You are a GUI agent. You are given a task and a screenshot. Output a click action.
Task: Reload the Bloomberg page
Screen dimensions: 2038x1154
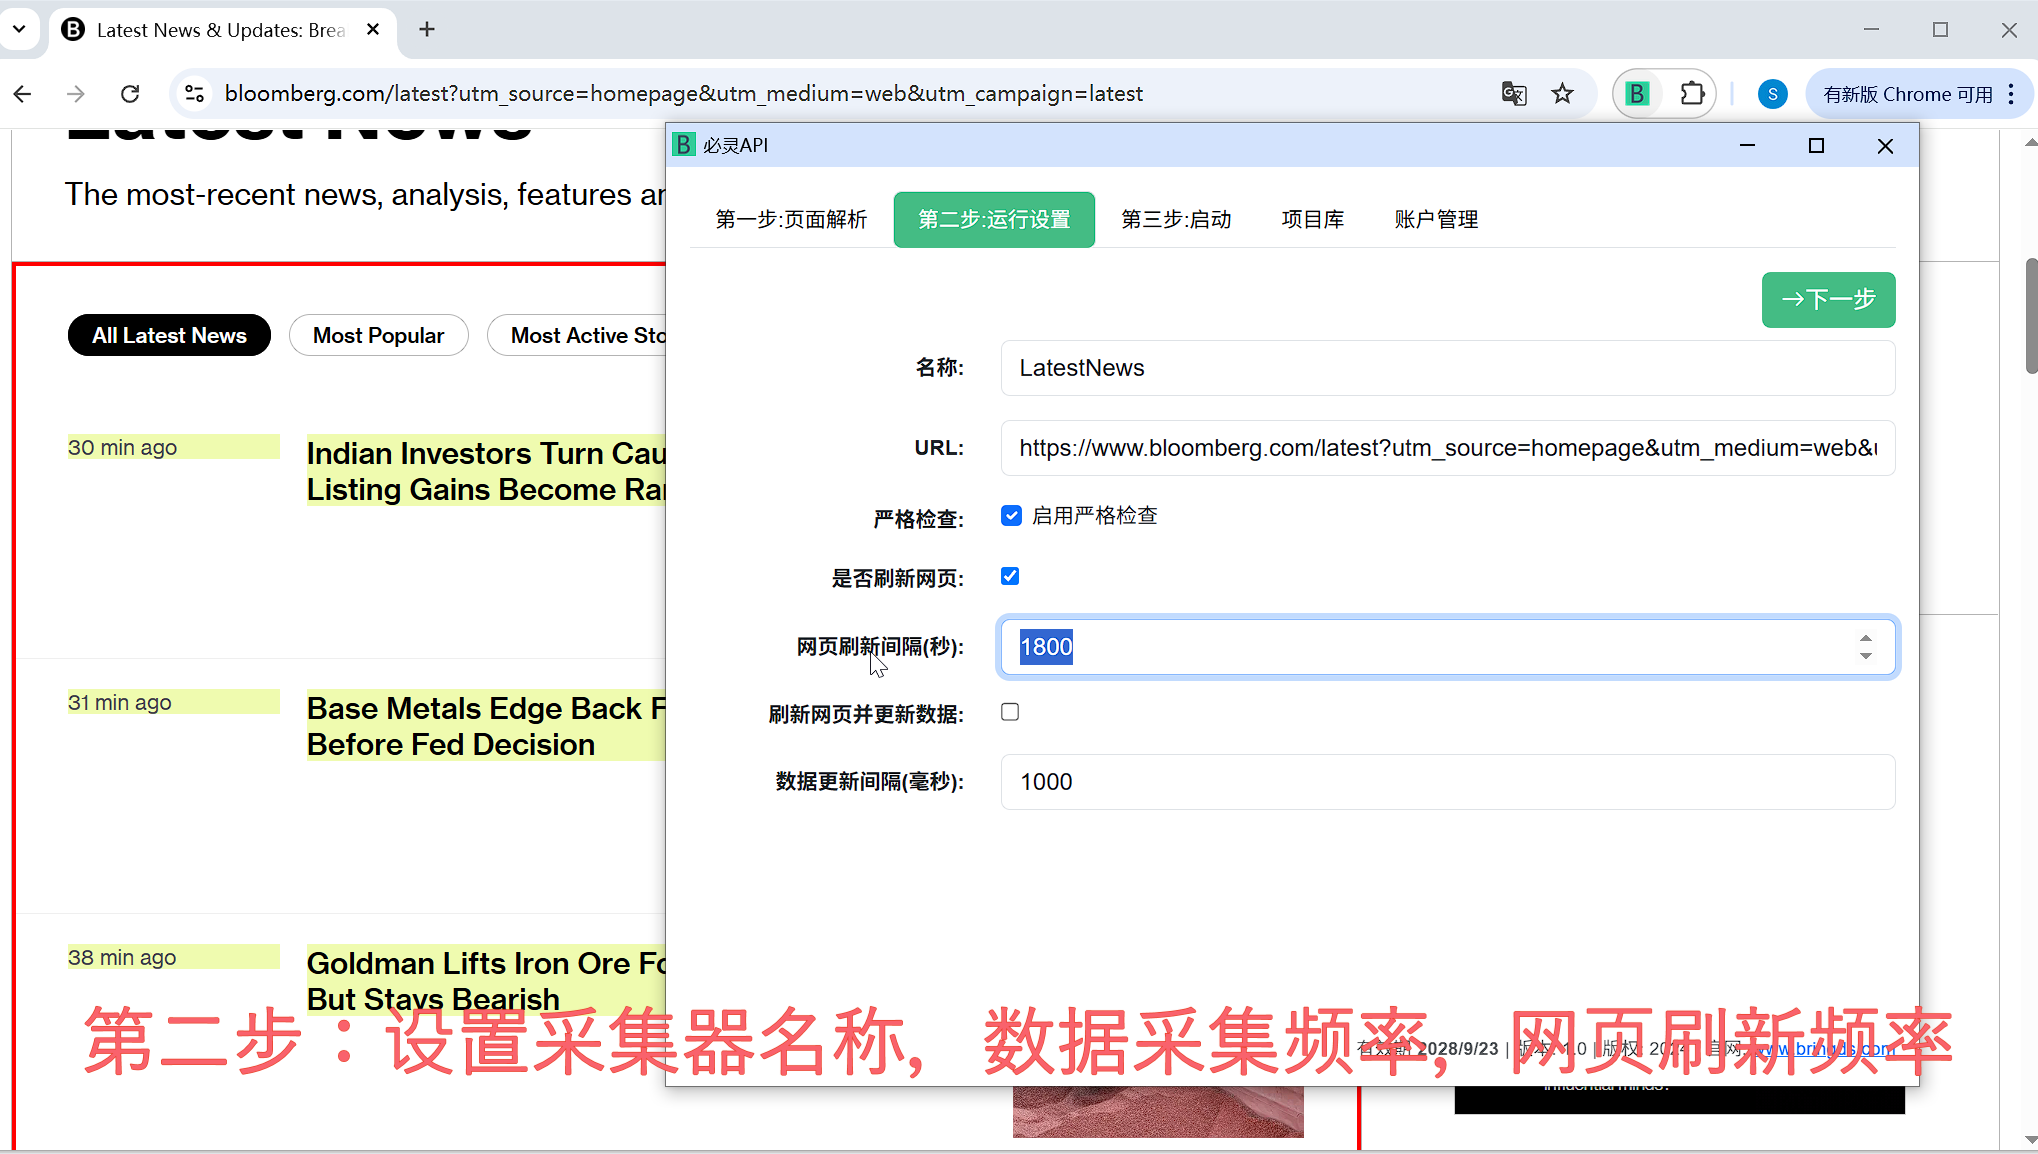tap(130, 94)
